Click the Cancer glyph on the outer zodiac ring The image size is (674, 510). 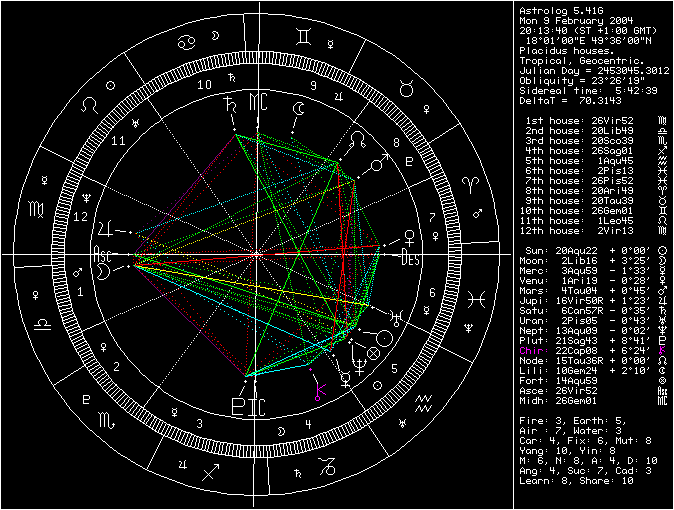pos(187,43)
